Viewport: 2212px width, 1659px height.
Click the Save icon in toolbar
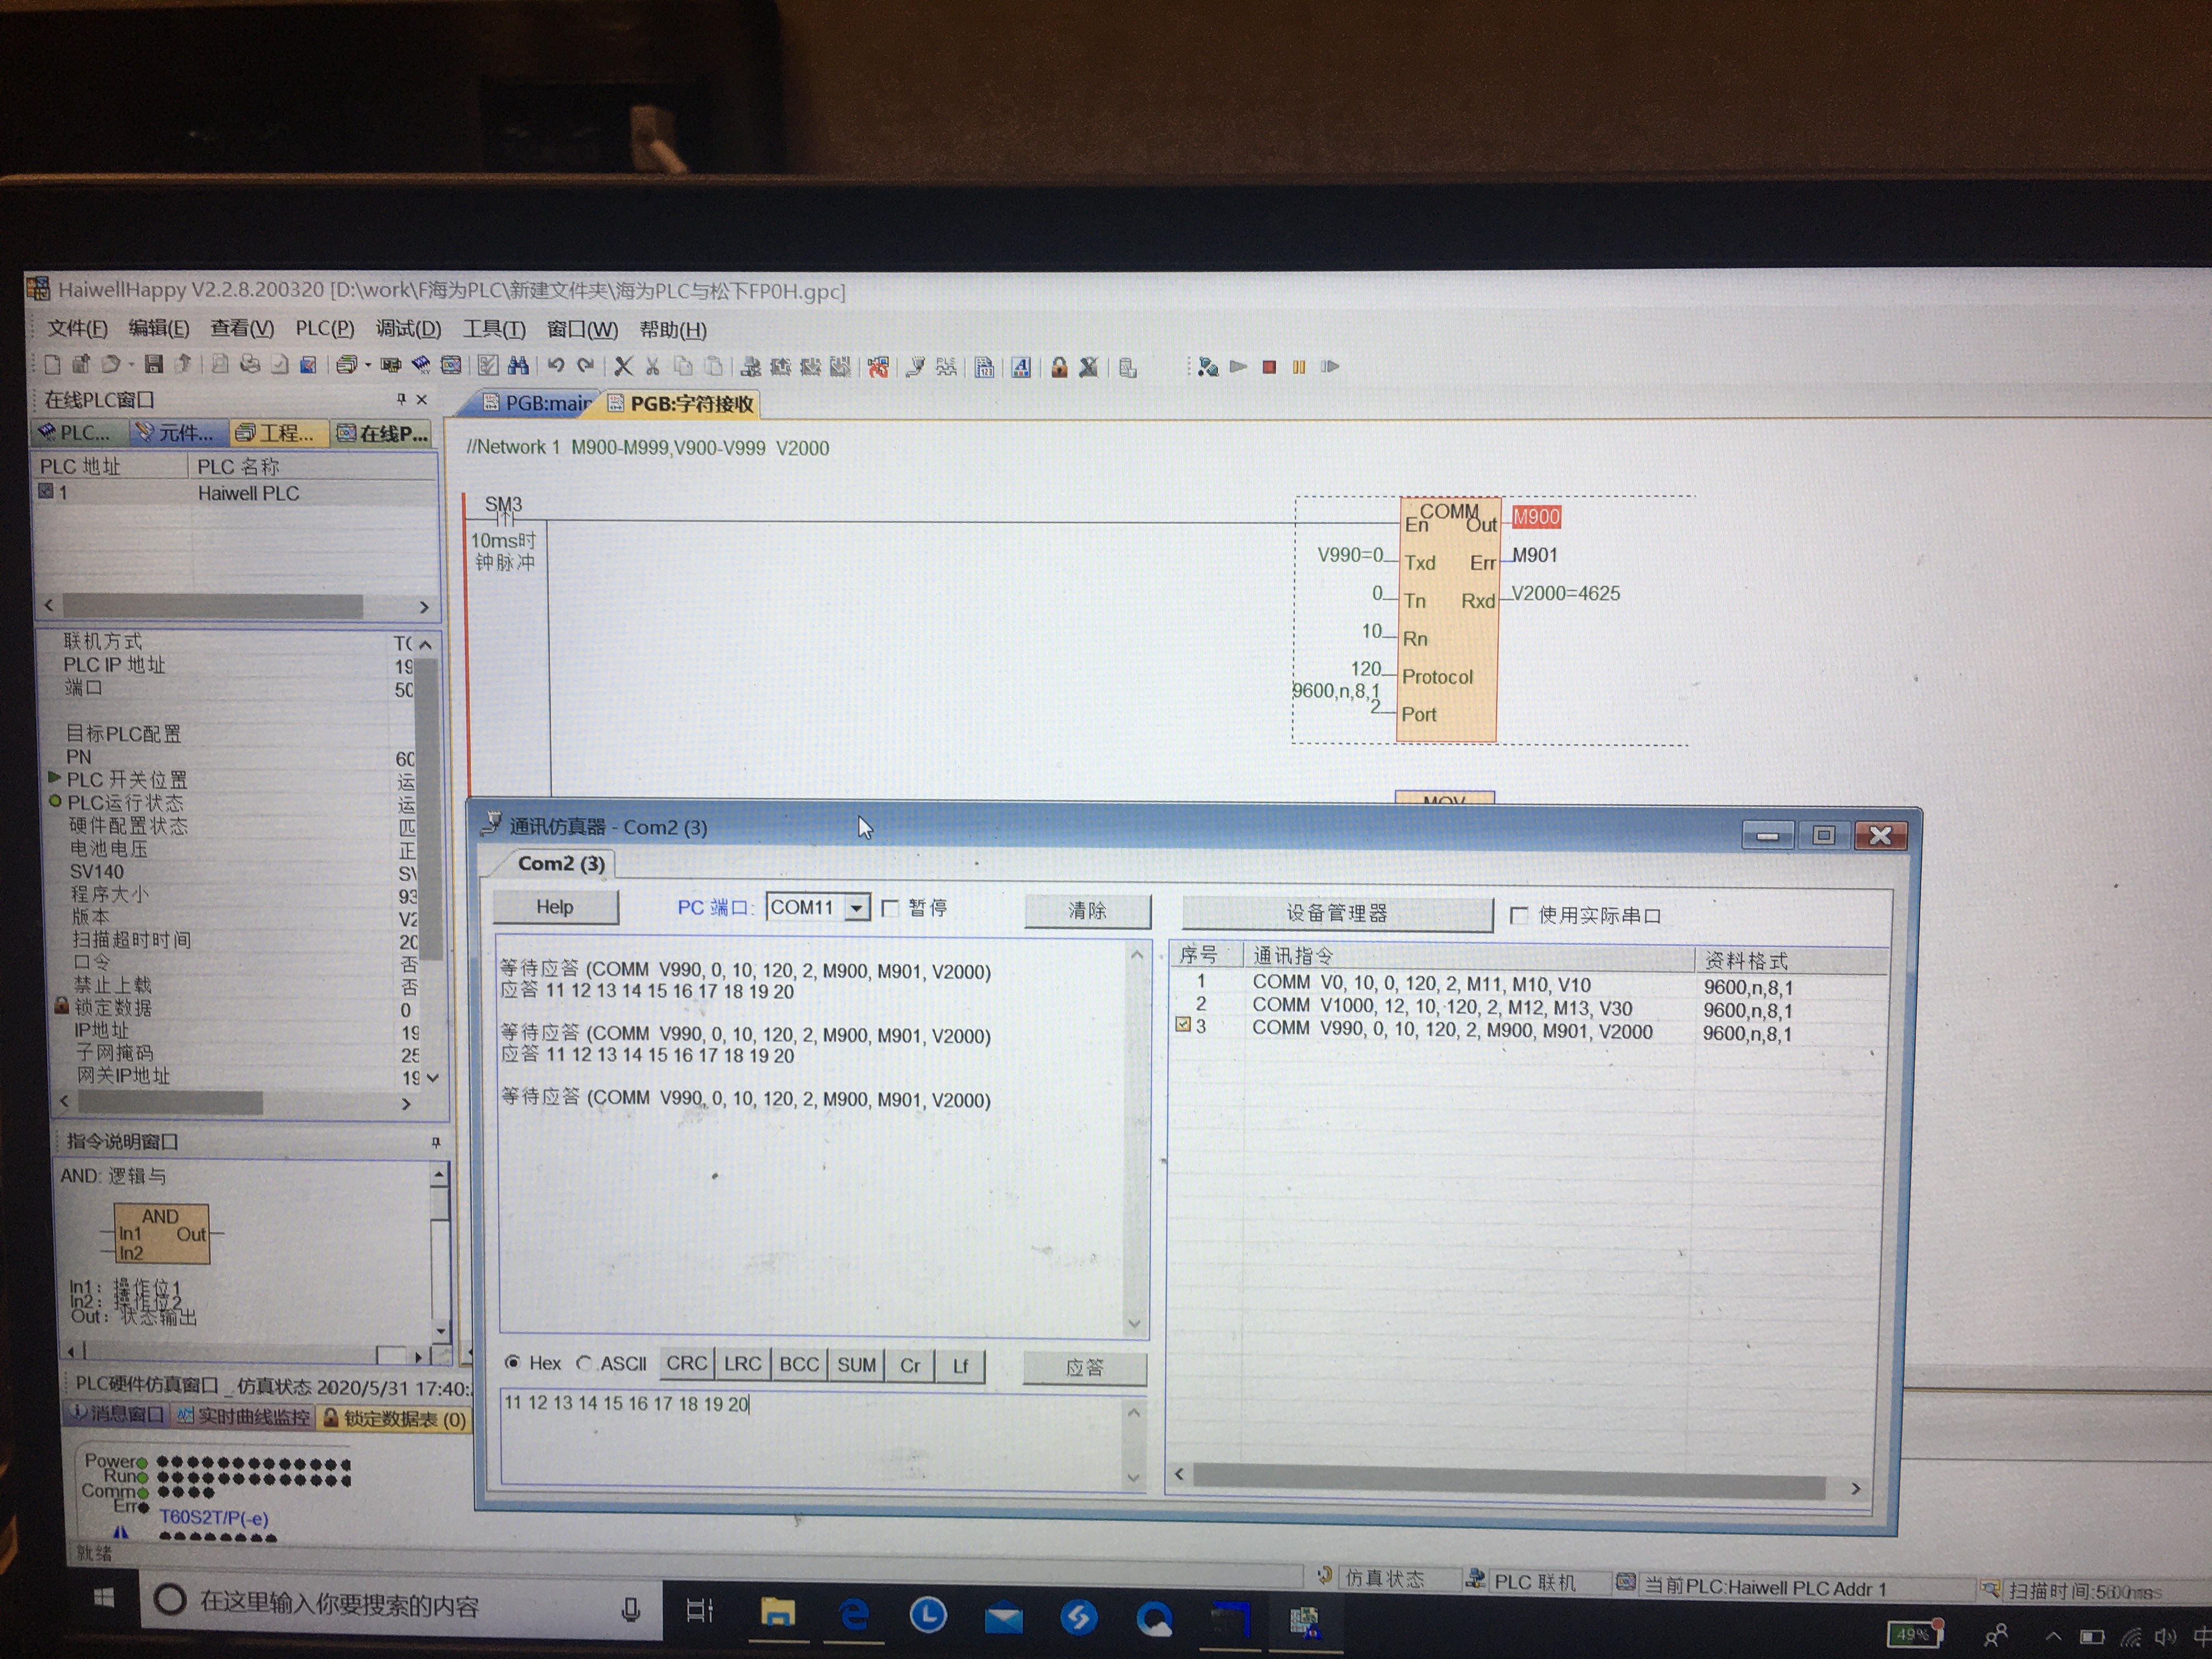(x=153, y=365)
